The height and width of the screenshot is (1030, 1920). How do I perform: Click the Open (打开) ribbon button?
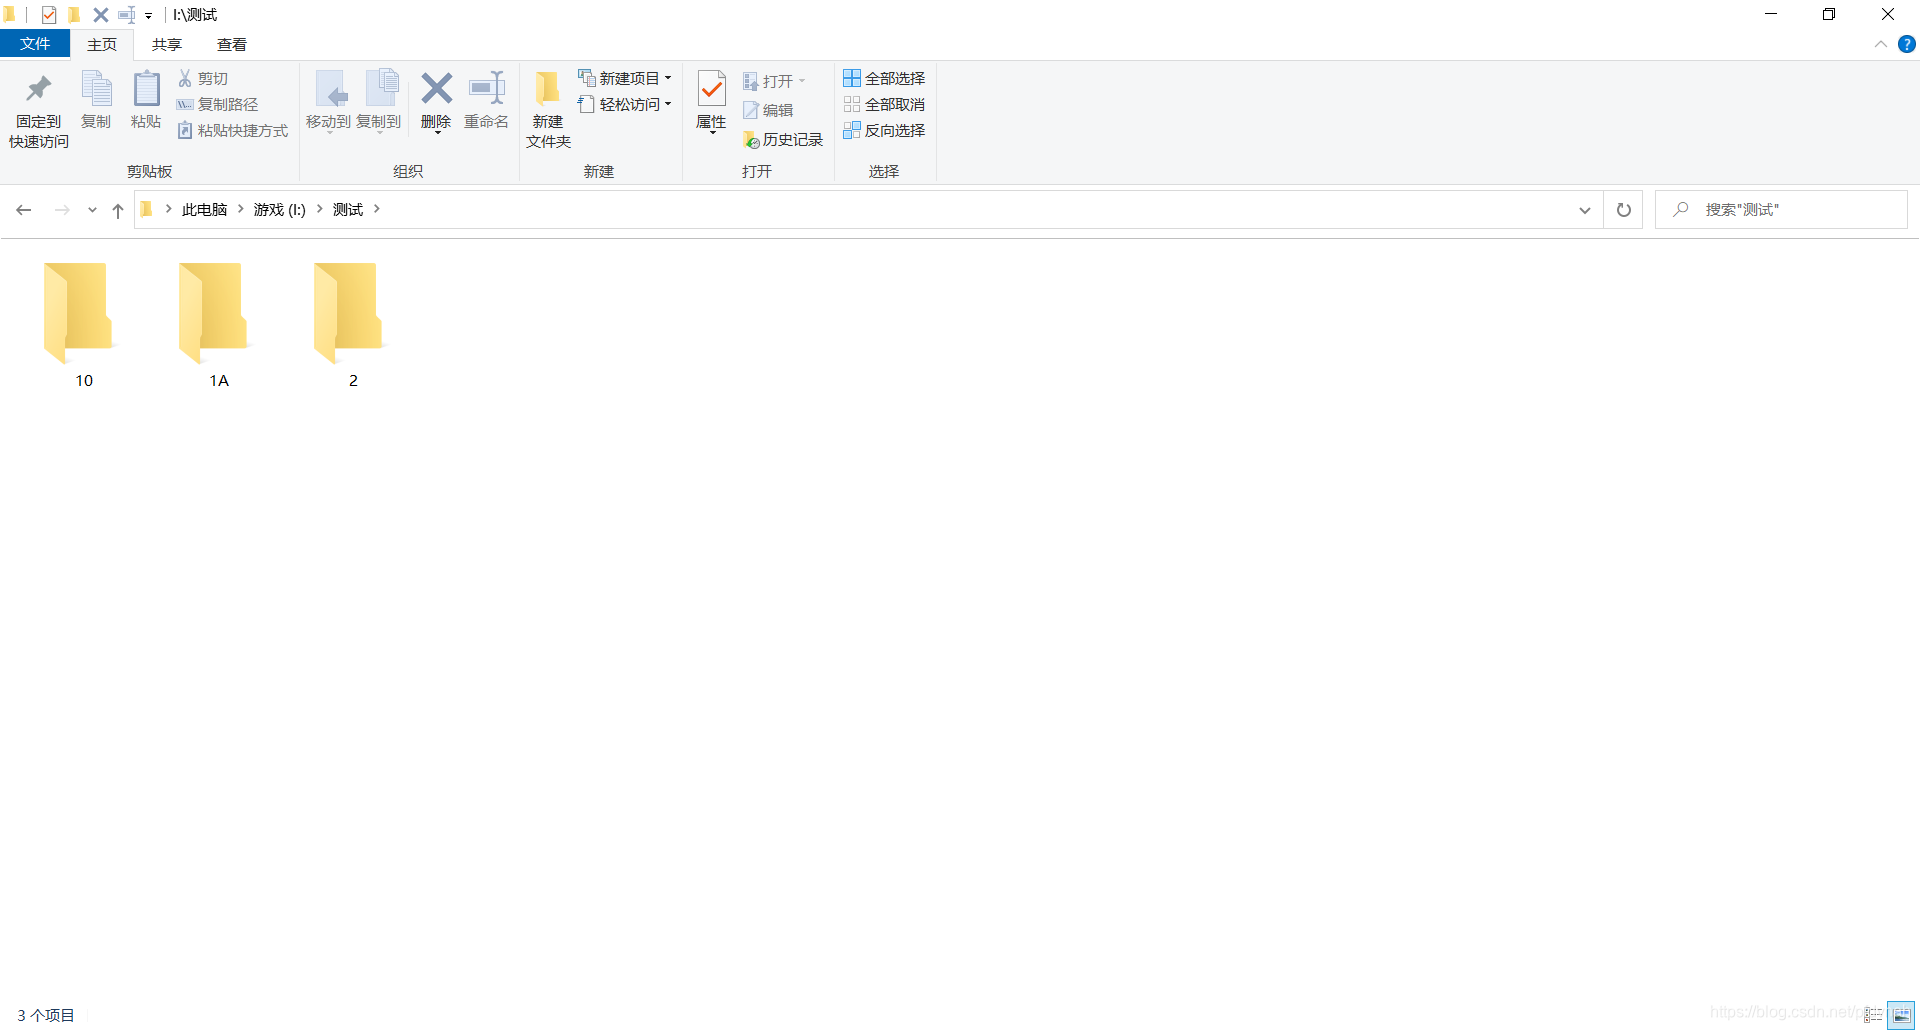[774, 81]
